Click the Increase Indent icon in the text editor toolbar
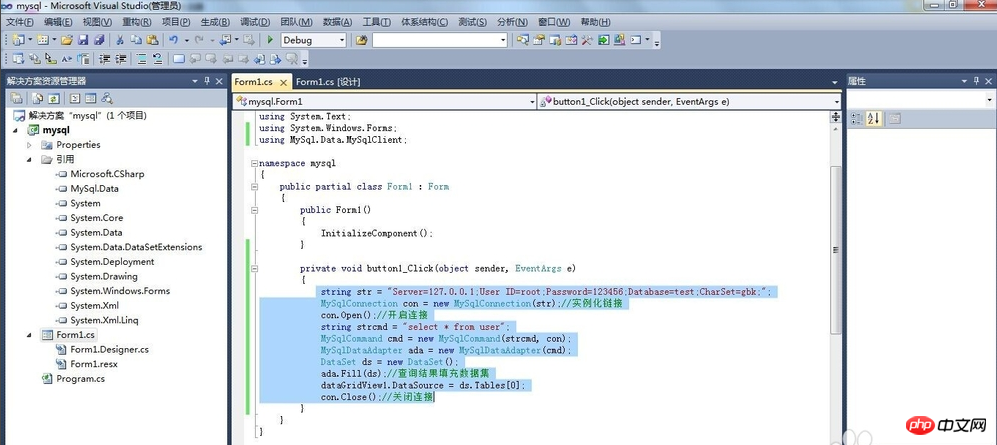This screenshot has height=445, width=997. [120, 59]
